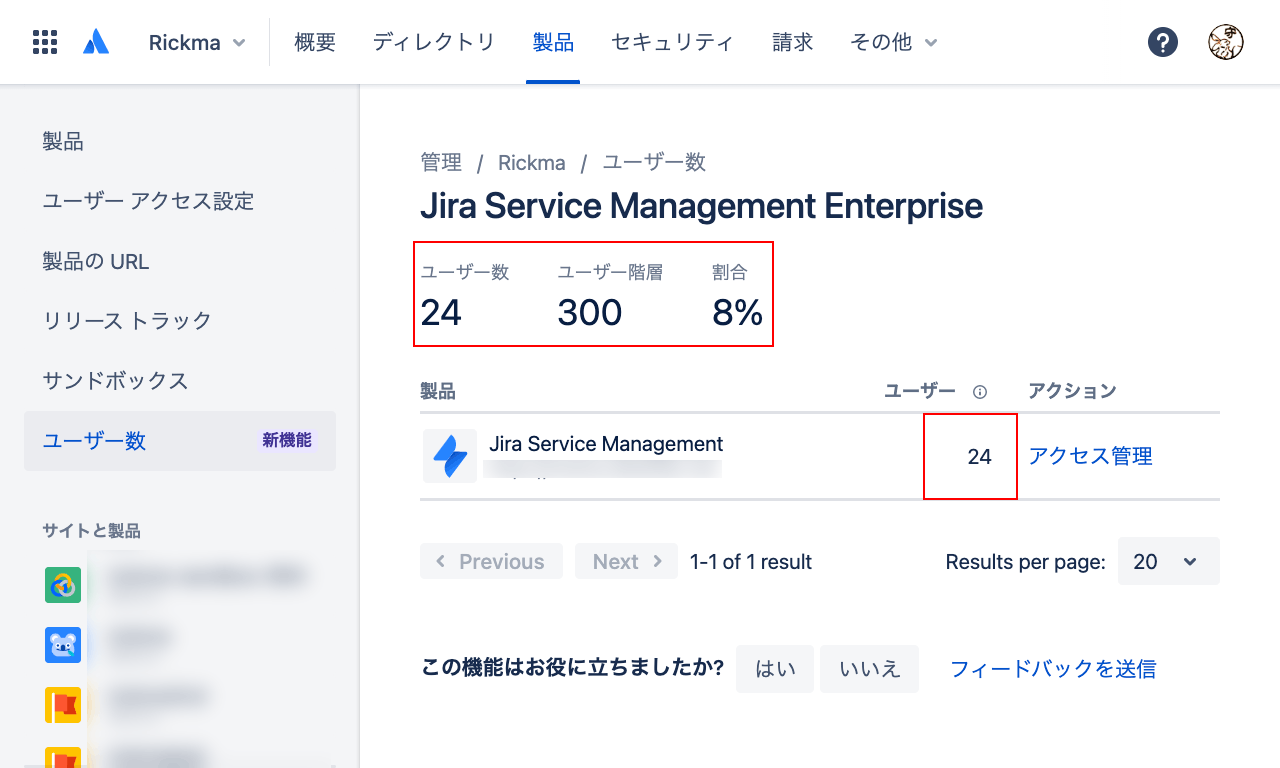The height and width of the screenshot is (768, 1280).
Task: Open the Results per page dropdown
Action: 1169,561
